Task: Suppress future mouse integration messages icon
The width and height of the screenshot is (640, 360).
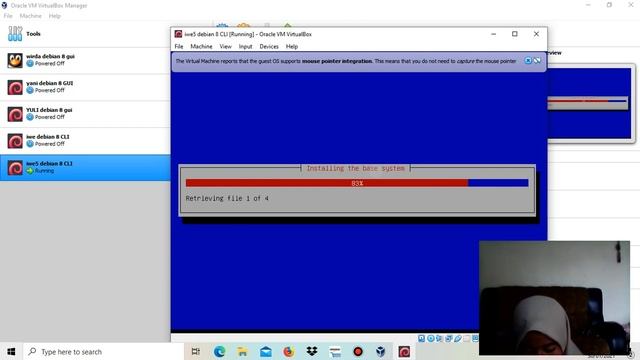Action: [x=537, y=61]
